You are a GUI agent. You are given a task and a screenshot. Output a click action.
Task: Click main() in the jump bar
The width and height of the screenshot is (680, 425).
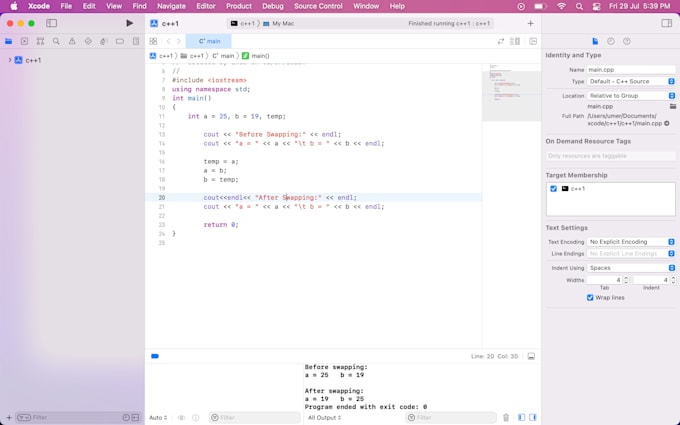tap(256, 56)
